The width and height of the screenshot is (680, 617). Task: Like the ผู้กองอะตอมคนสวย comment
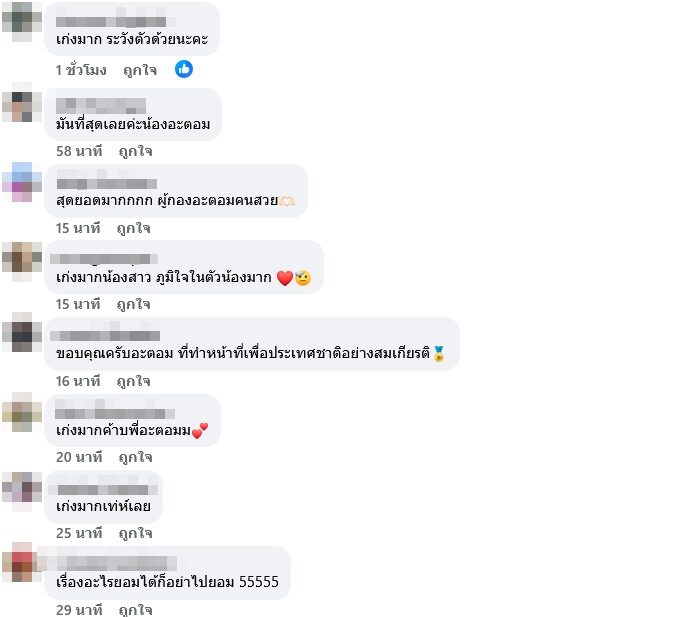point(134,228)
